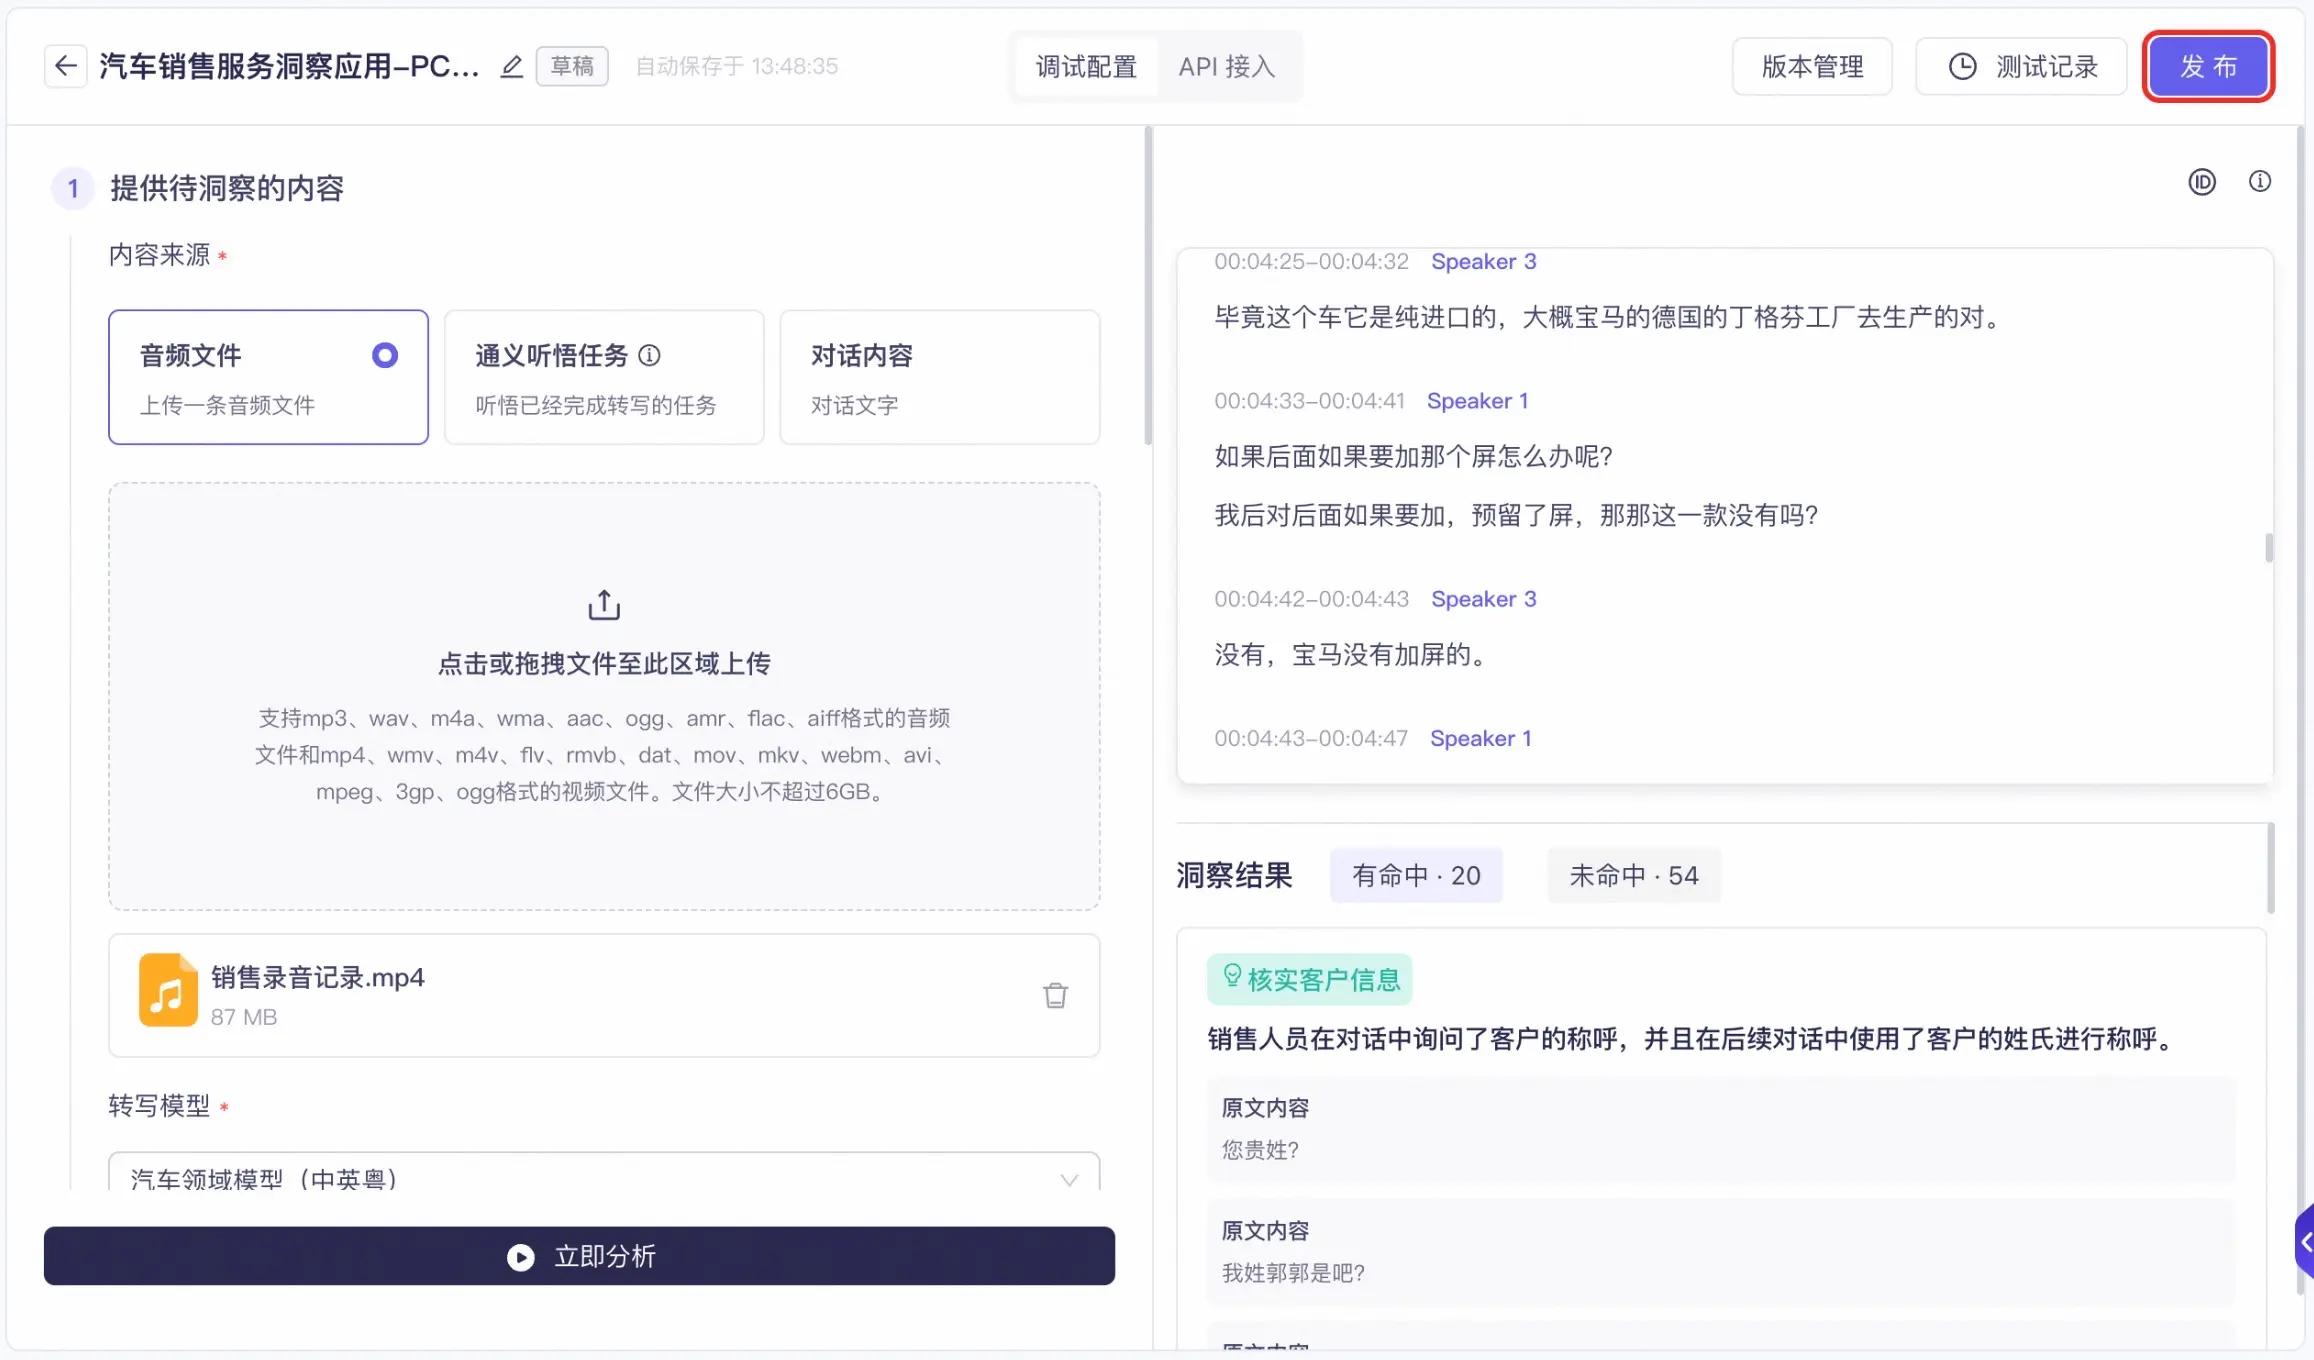Screen dimensions: 2314x1360
Task: Show 有命中 · 20 results
Action: 1416,876
